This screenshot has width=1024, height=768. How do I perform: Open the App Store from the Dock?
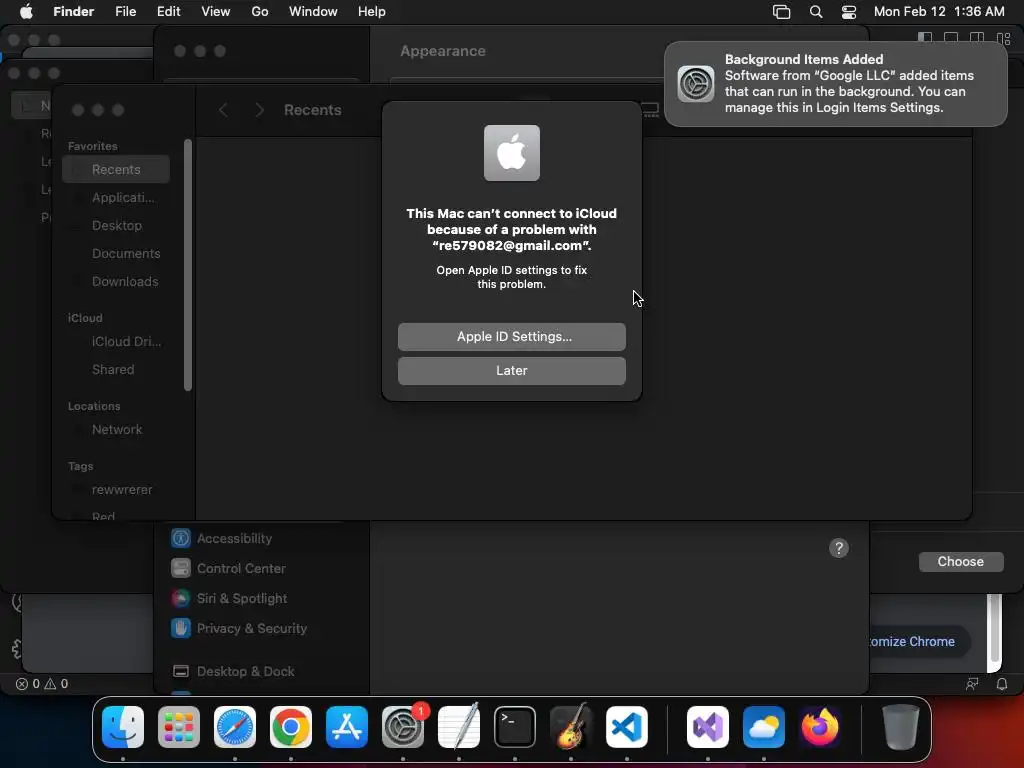347,727
